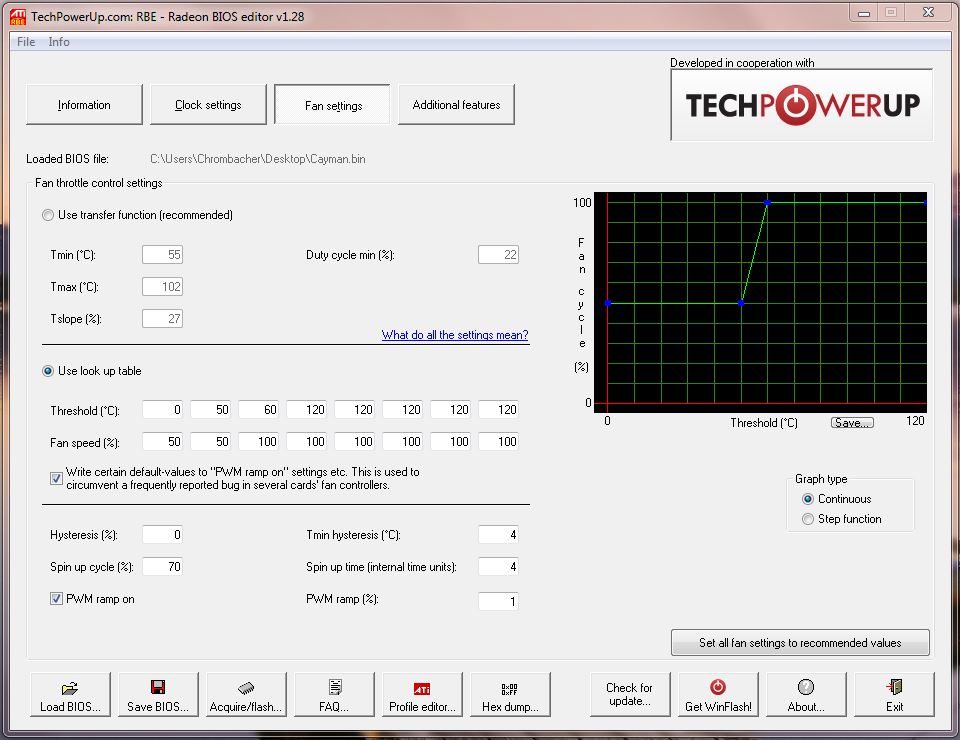The image size is (960, 740).
Task: Click Get WinFlash power icon button
Action: point(718,694)
